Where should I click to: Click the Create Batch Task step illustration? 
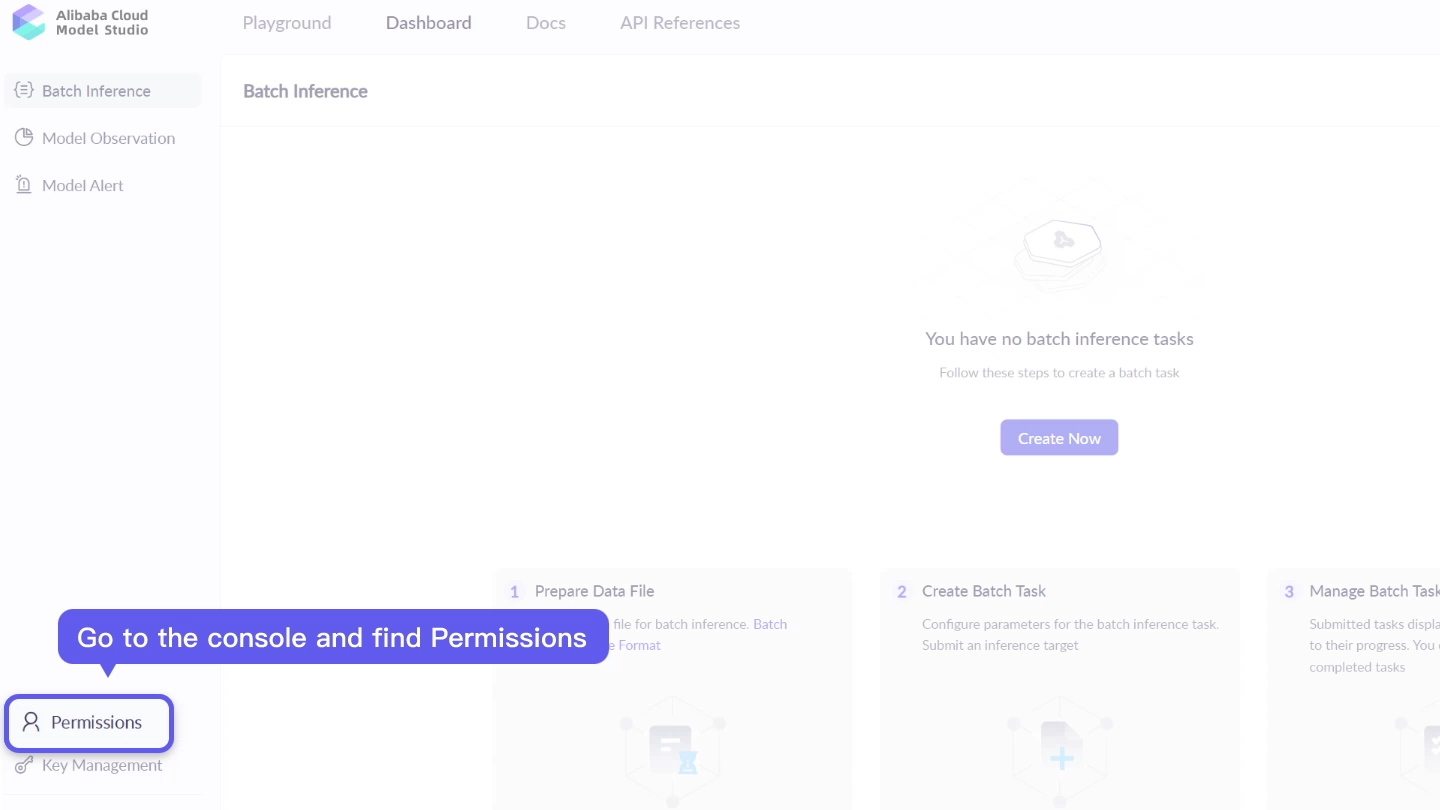tap(1059, 750)
